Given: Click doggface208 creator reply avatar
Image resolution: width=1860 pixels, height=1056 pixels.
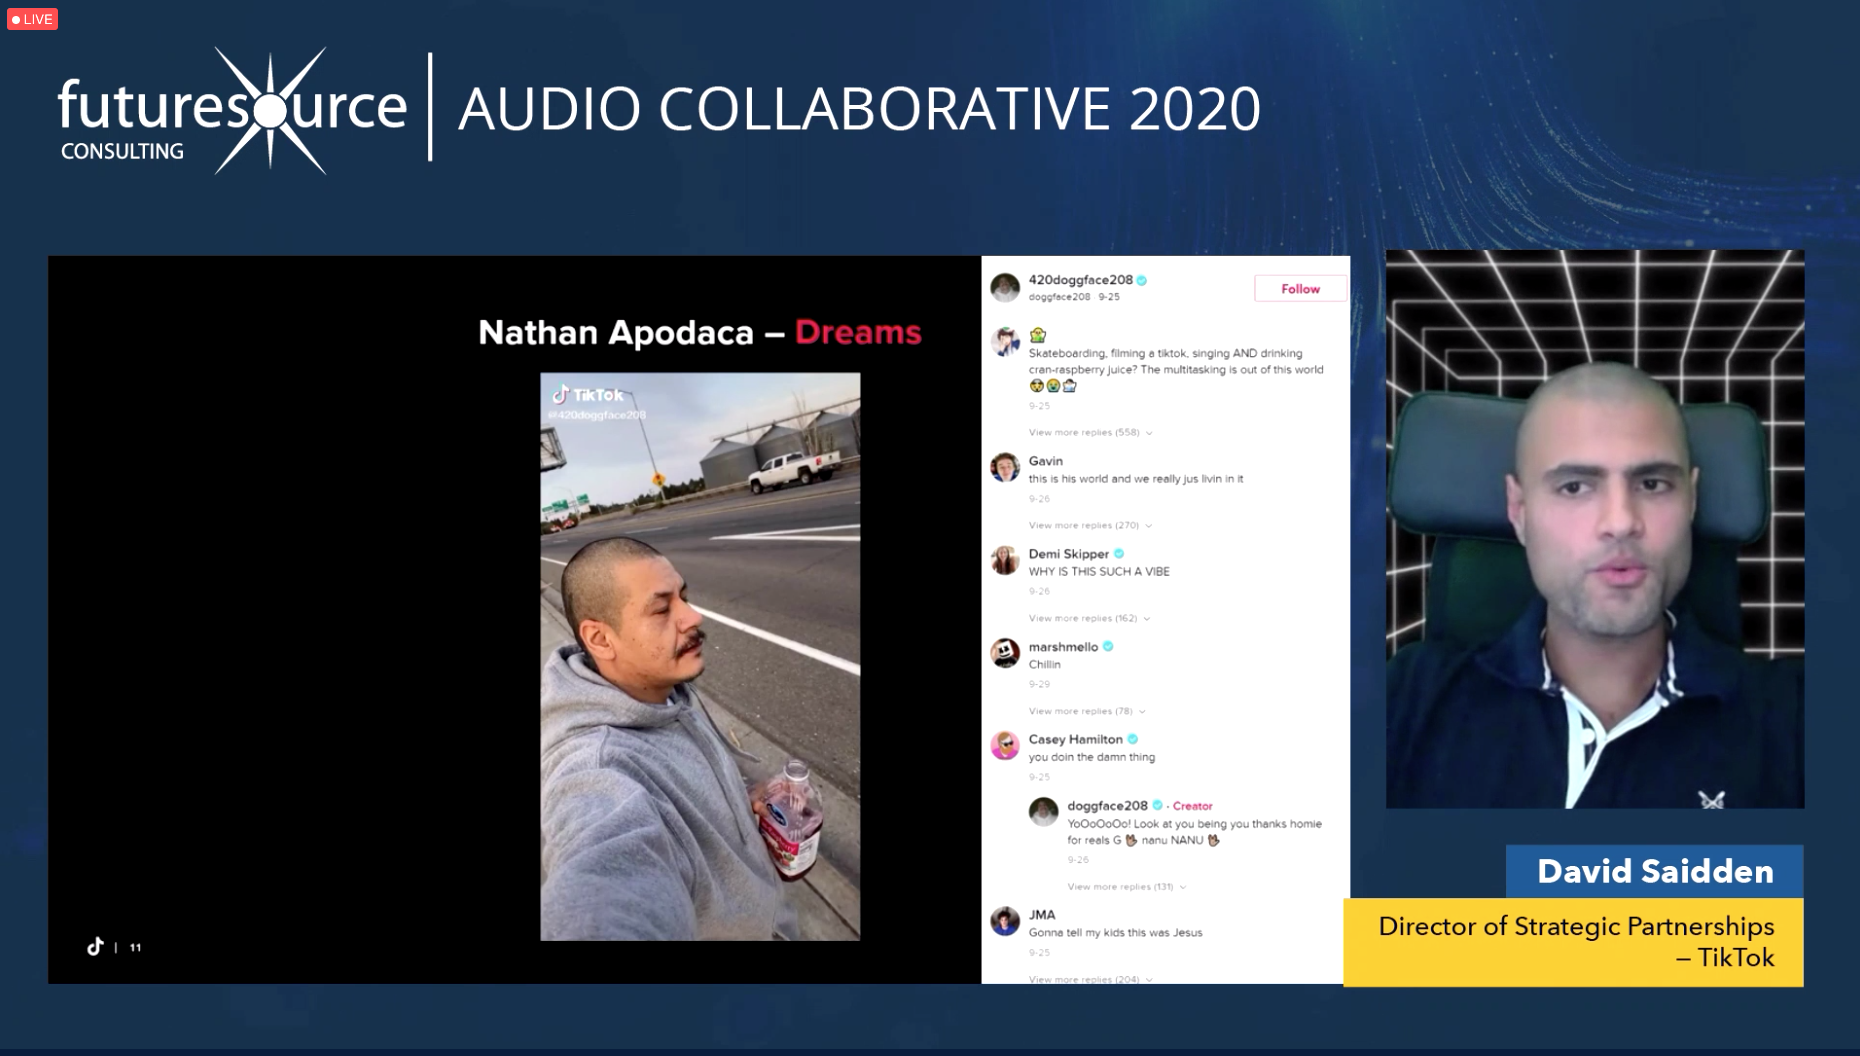Looking at the screenshot, I should tap(1043, 811).
